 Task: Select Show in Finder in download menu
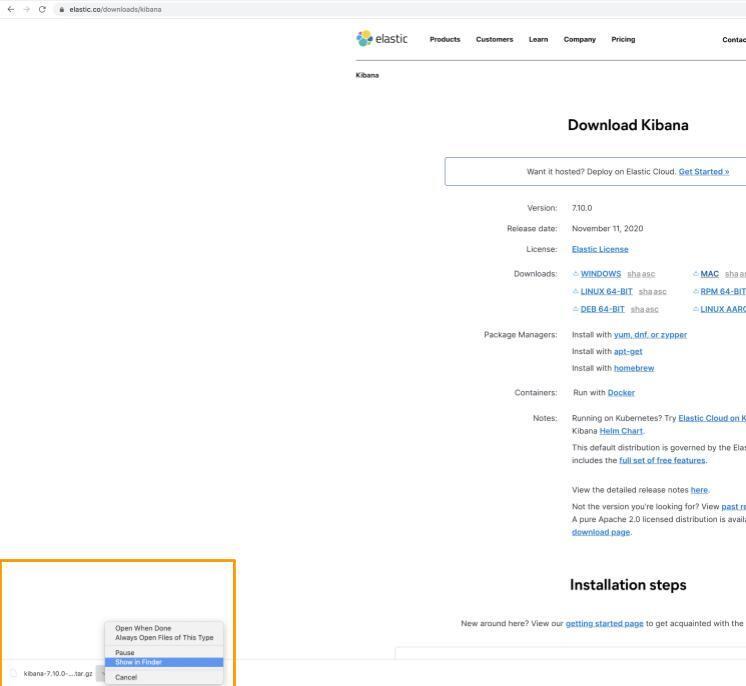click(164, 662)
